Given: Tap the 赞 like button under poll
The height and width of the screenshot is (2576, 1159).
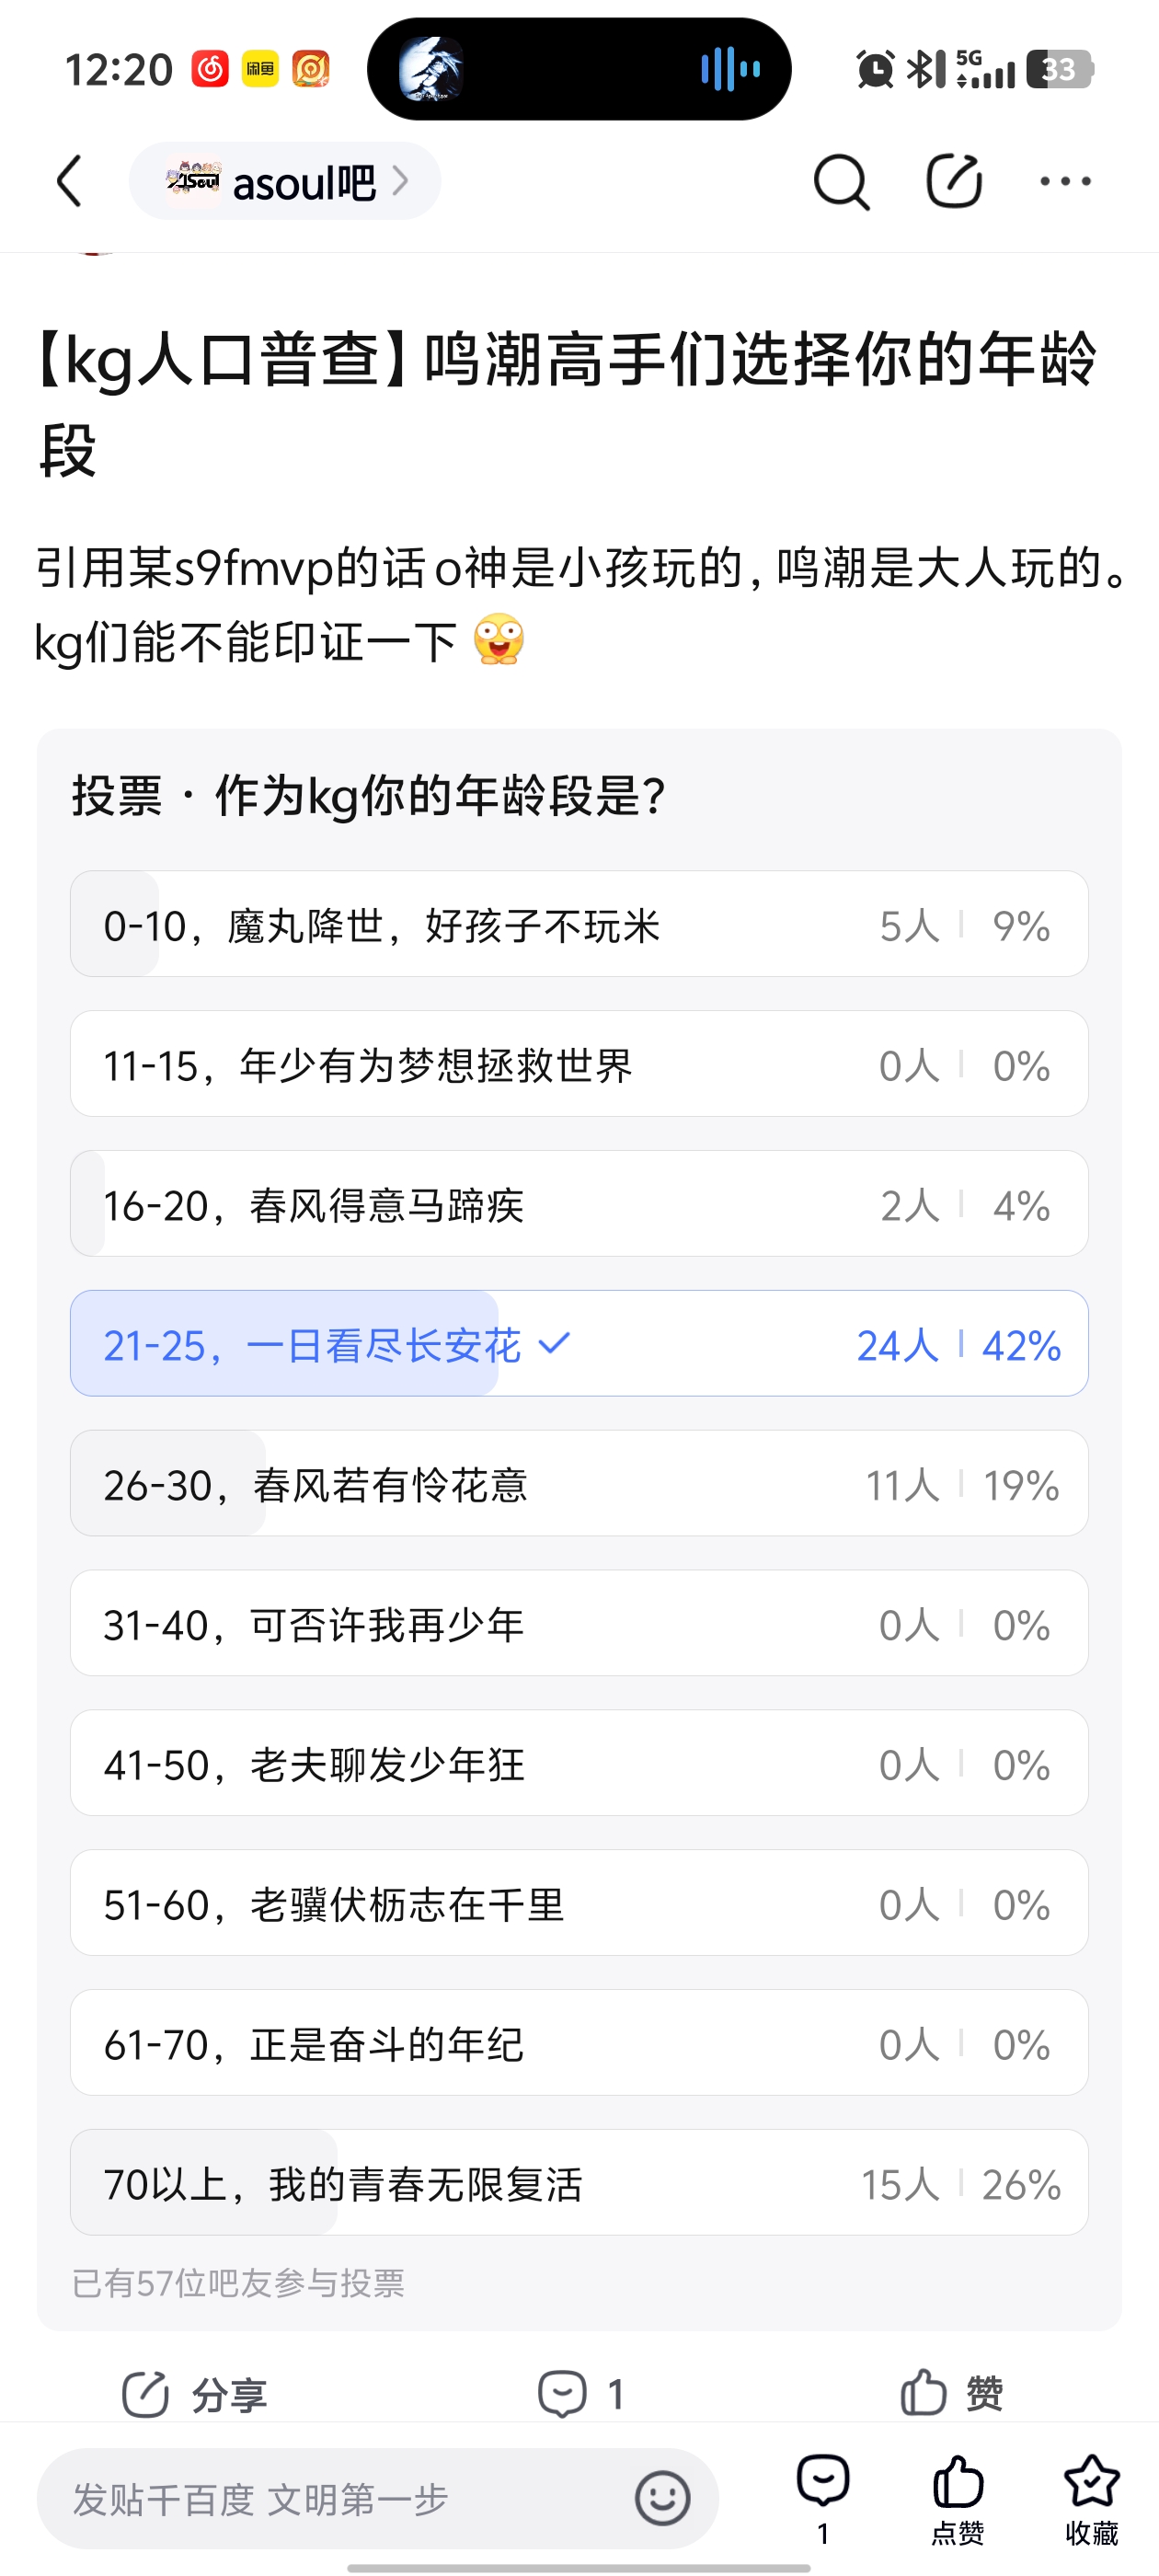Looking at the screenshot, I should pos(951,2393).
